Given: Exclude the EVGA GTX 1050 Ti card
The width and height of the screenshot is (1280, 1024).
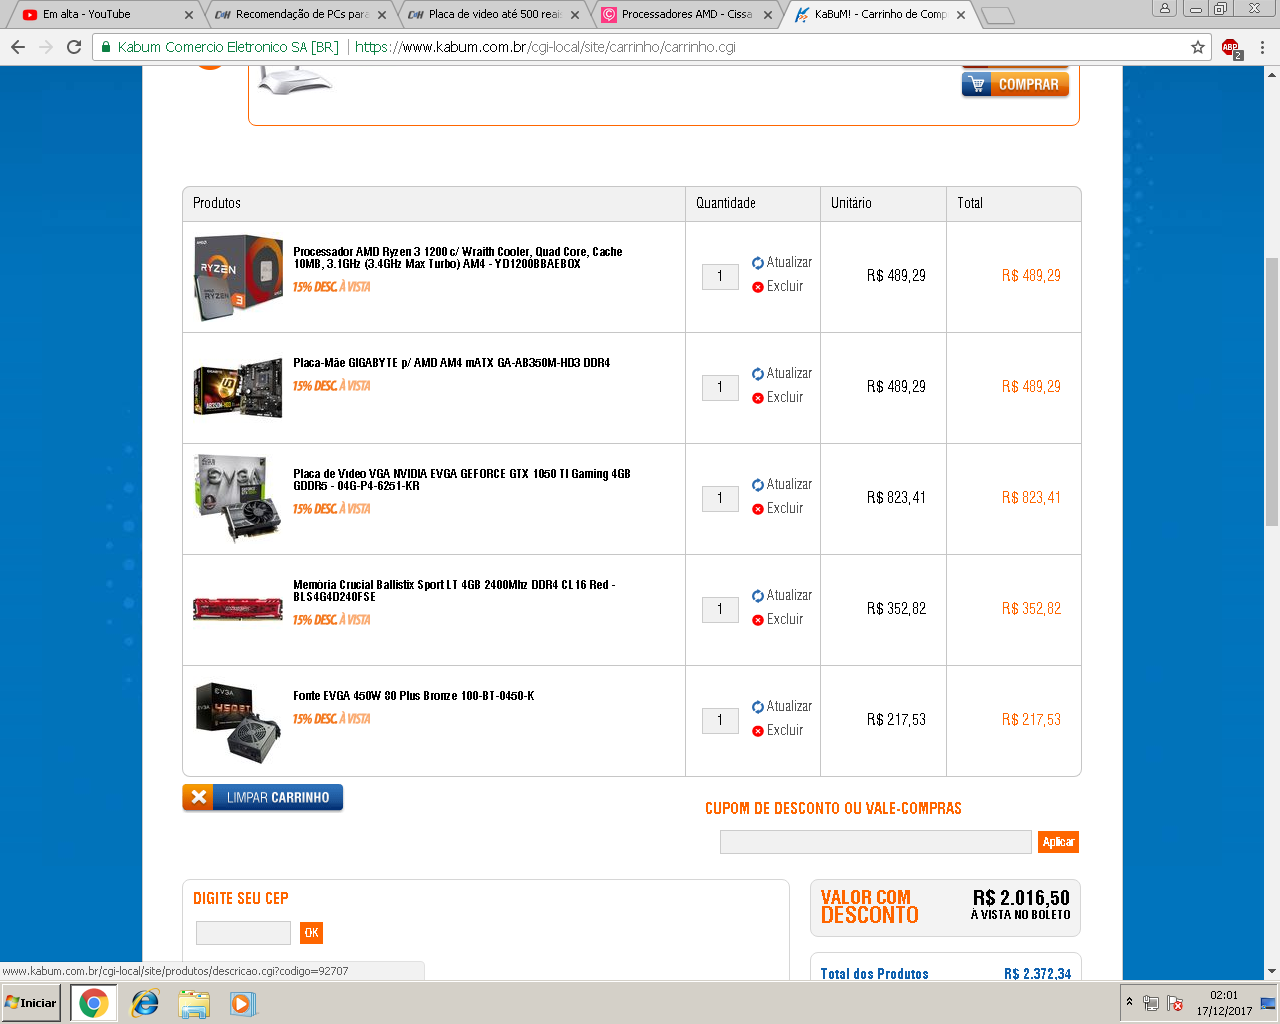Looking at the screenshot, I should point(778,509).
